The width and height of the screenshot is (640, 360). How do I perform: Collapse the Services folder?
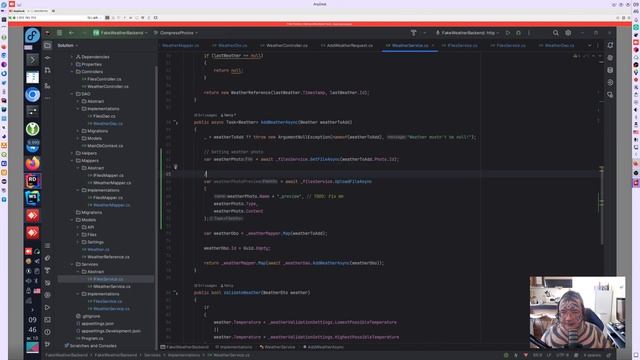pyautogui.click(x=72, y=264)
